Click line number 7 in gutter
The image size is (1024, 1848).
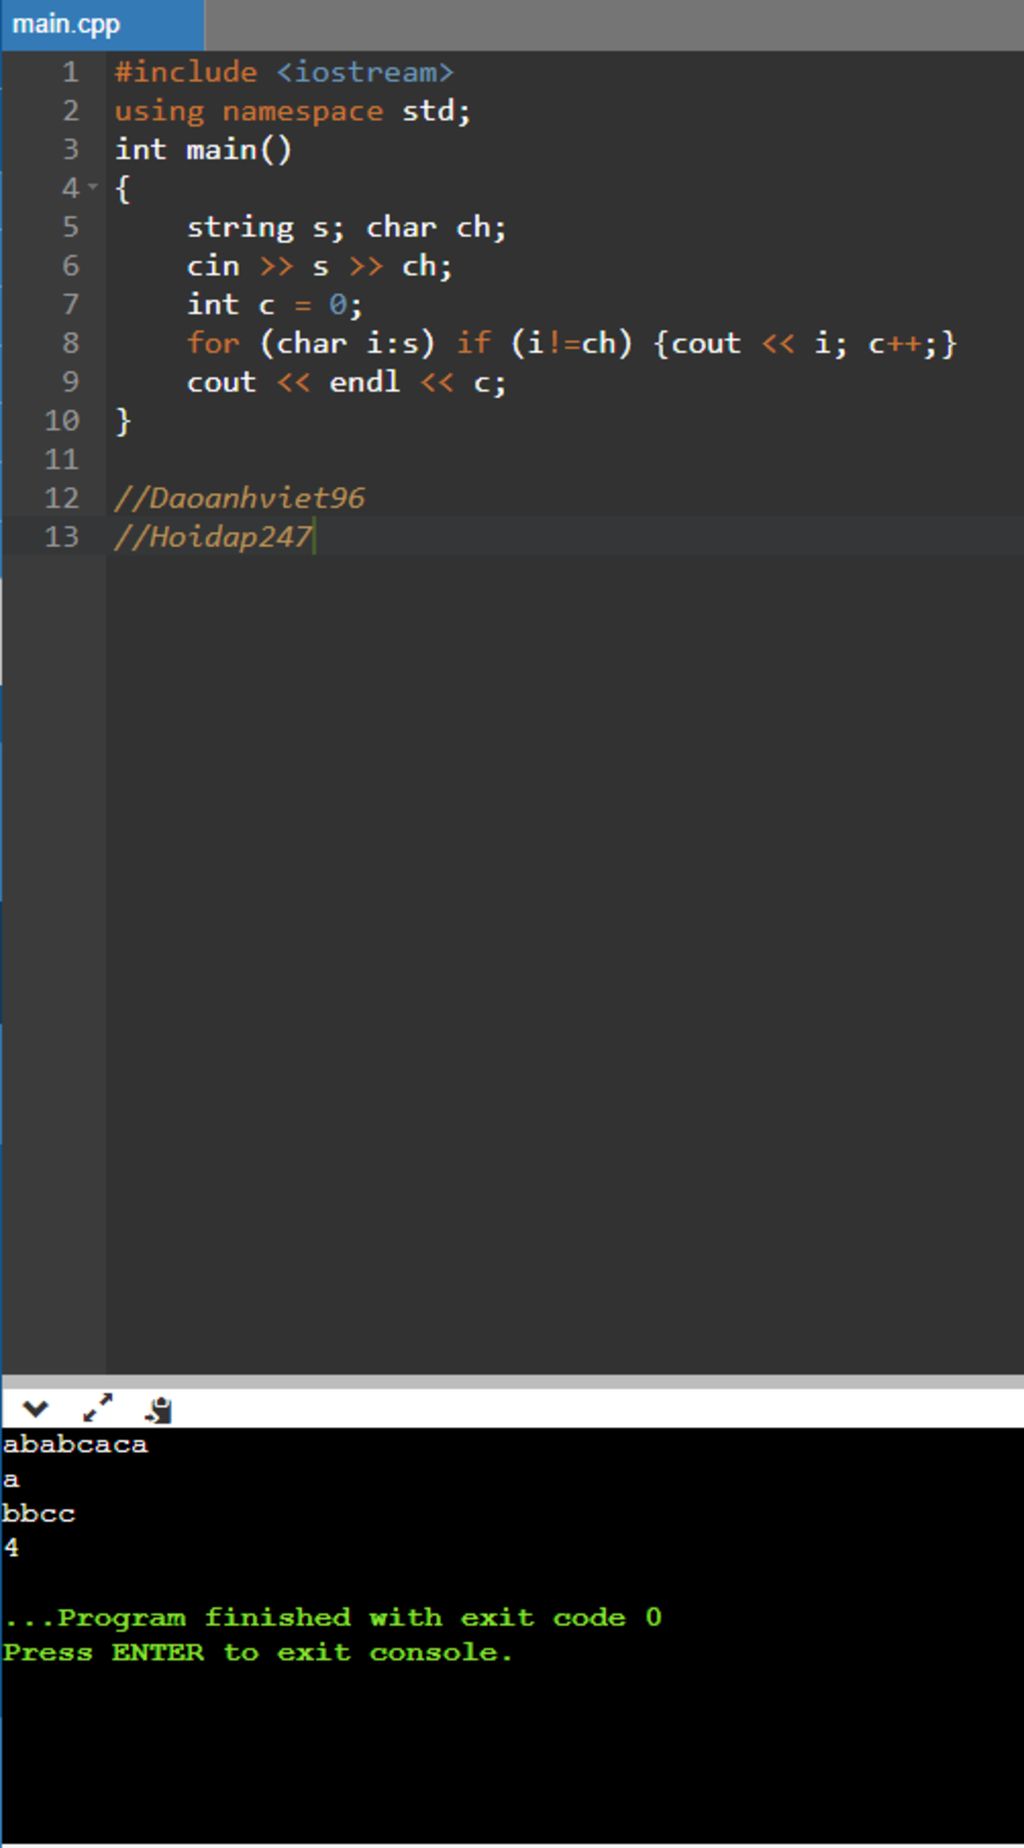[x=70, y=305]
